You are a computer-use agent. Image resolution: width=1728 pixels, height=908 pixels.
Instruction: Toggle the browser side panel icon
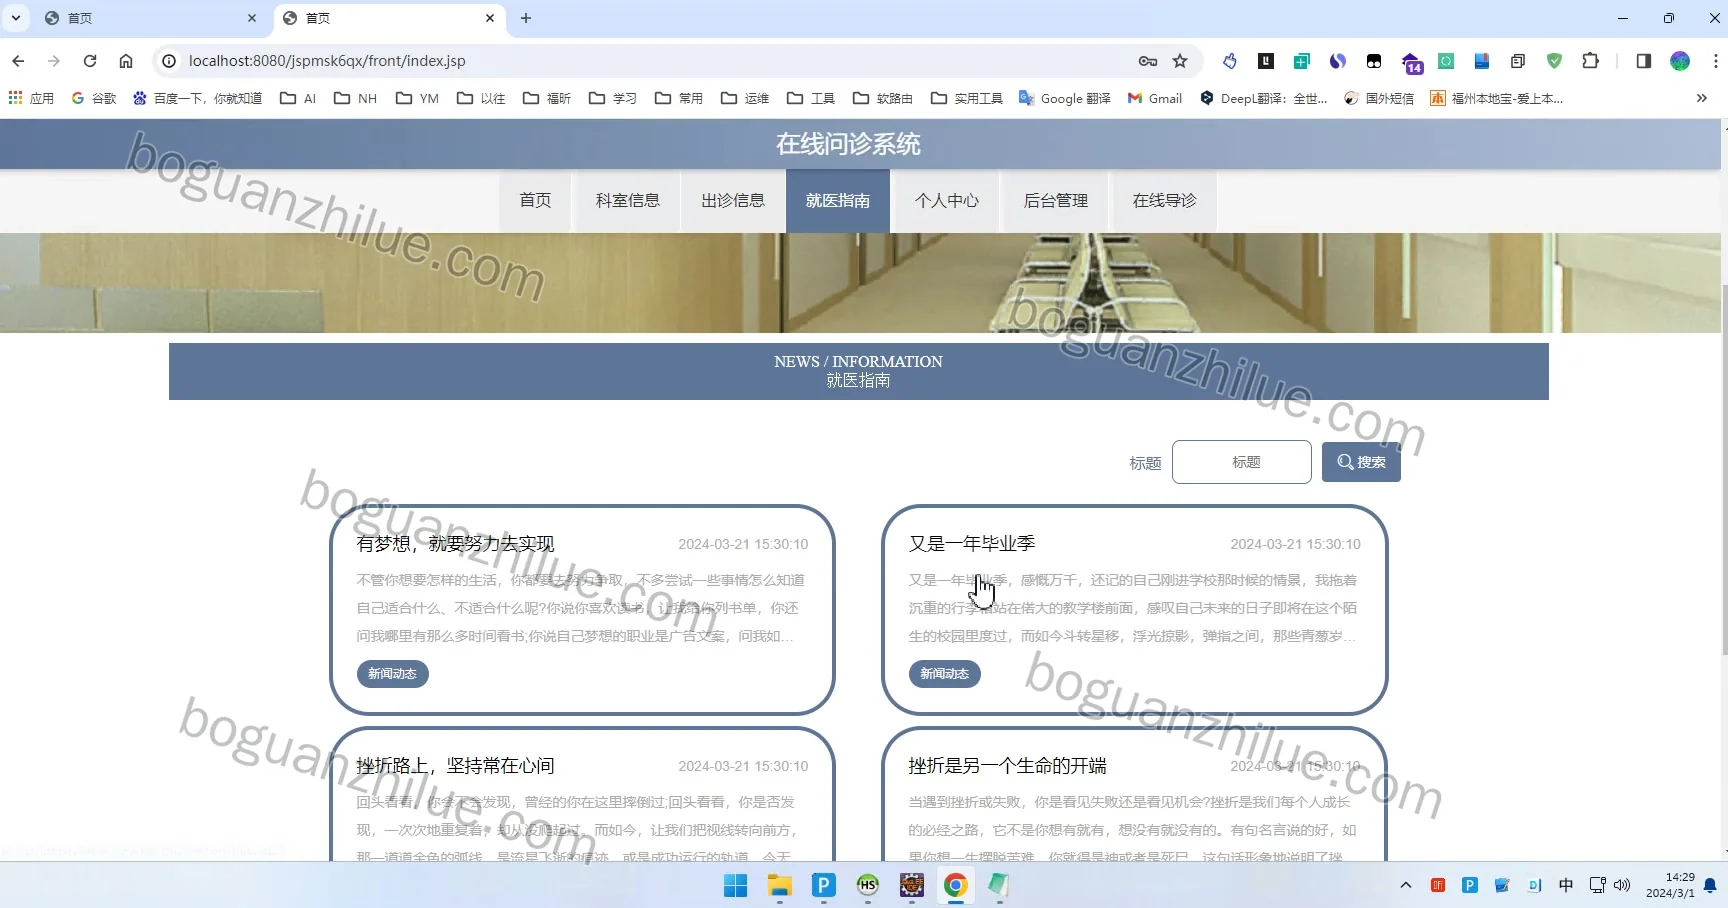click(1643, 61)
